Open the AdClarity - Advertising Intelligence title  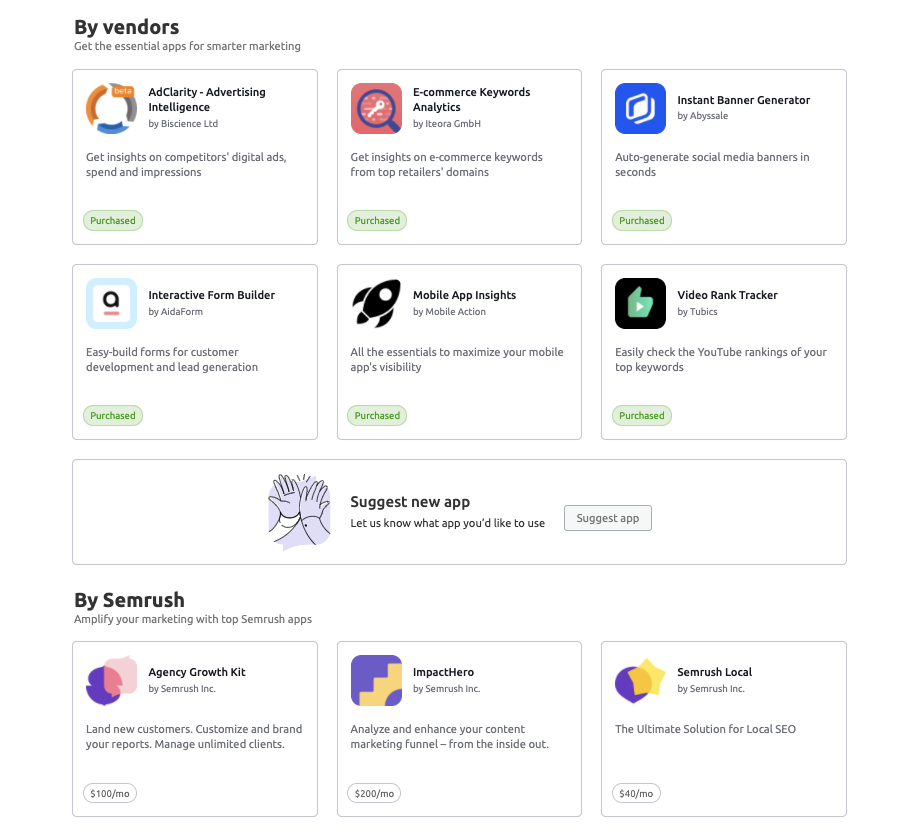coord(207,99)
